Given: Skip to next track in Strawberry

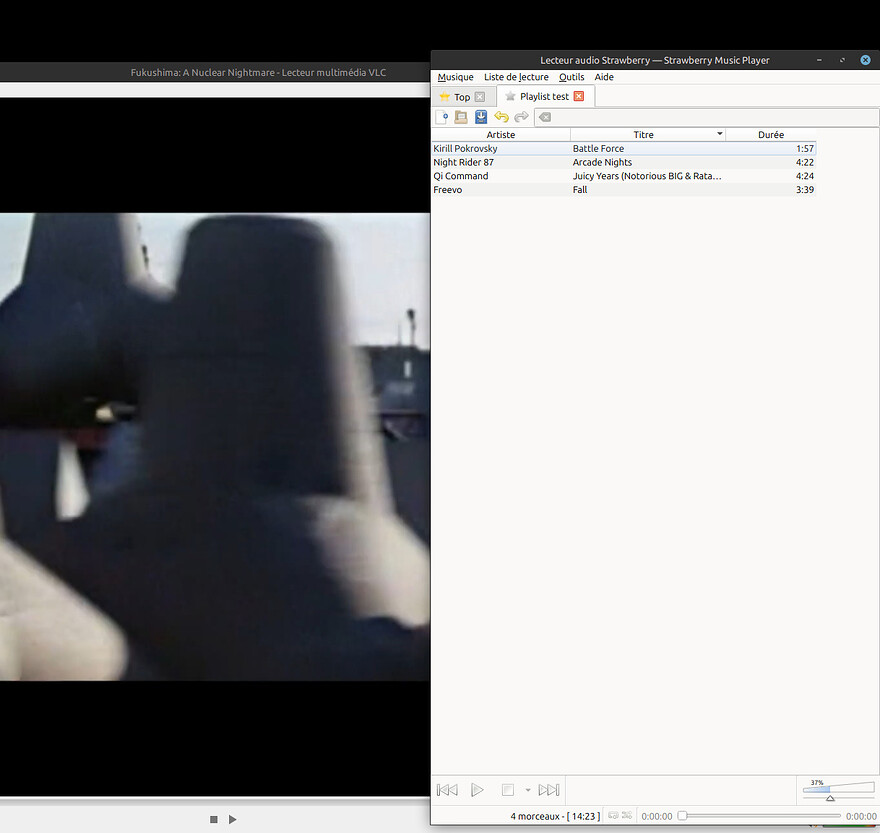Looking at the screenshot, I should click(x=548, y=790).
